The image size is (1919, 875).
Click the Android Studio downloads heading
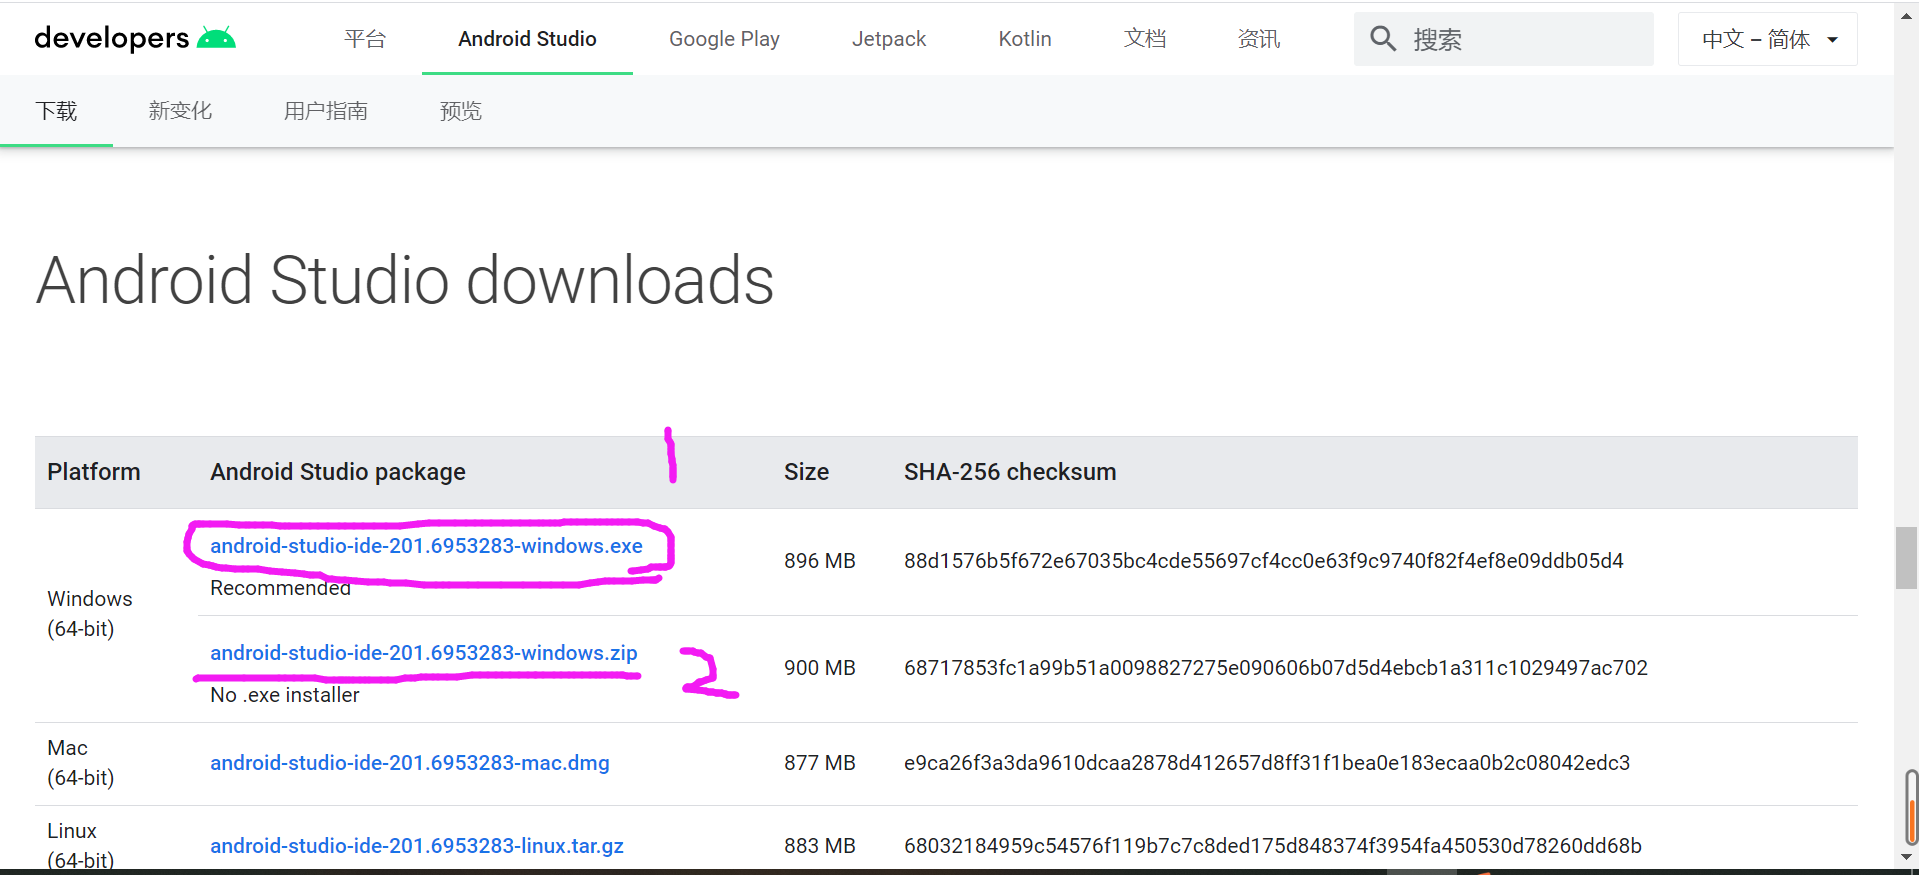[x=405, y=280]
